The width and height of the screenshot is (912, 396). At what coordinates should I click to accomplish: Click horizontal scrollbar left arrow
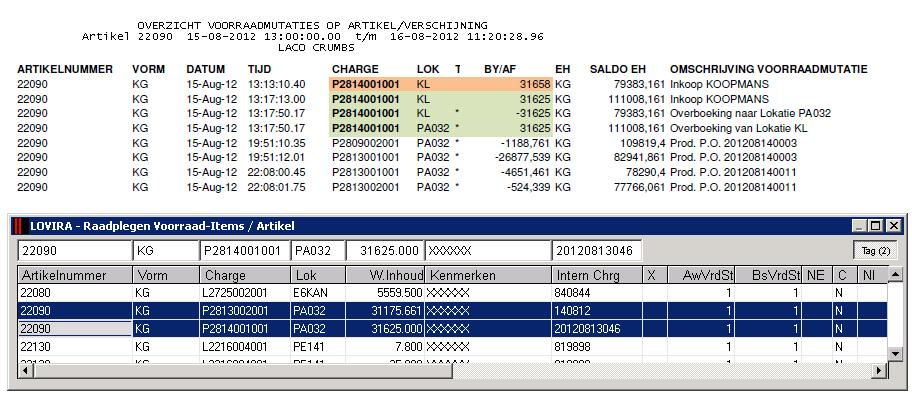[23, 370]
